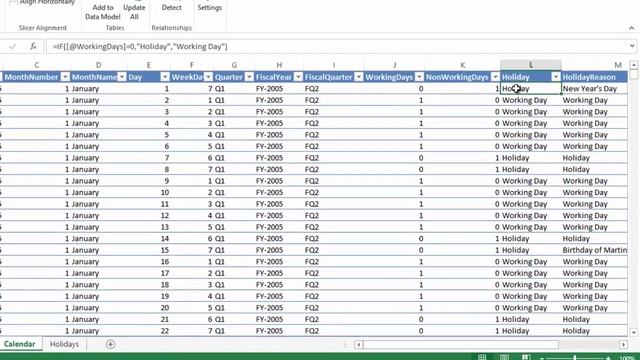The height and width of the screenshot is (360, 640).
Task: Open Holiday column filter dropdown
Action: (x=556, y=77)
